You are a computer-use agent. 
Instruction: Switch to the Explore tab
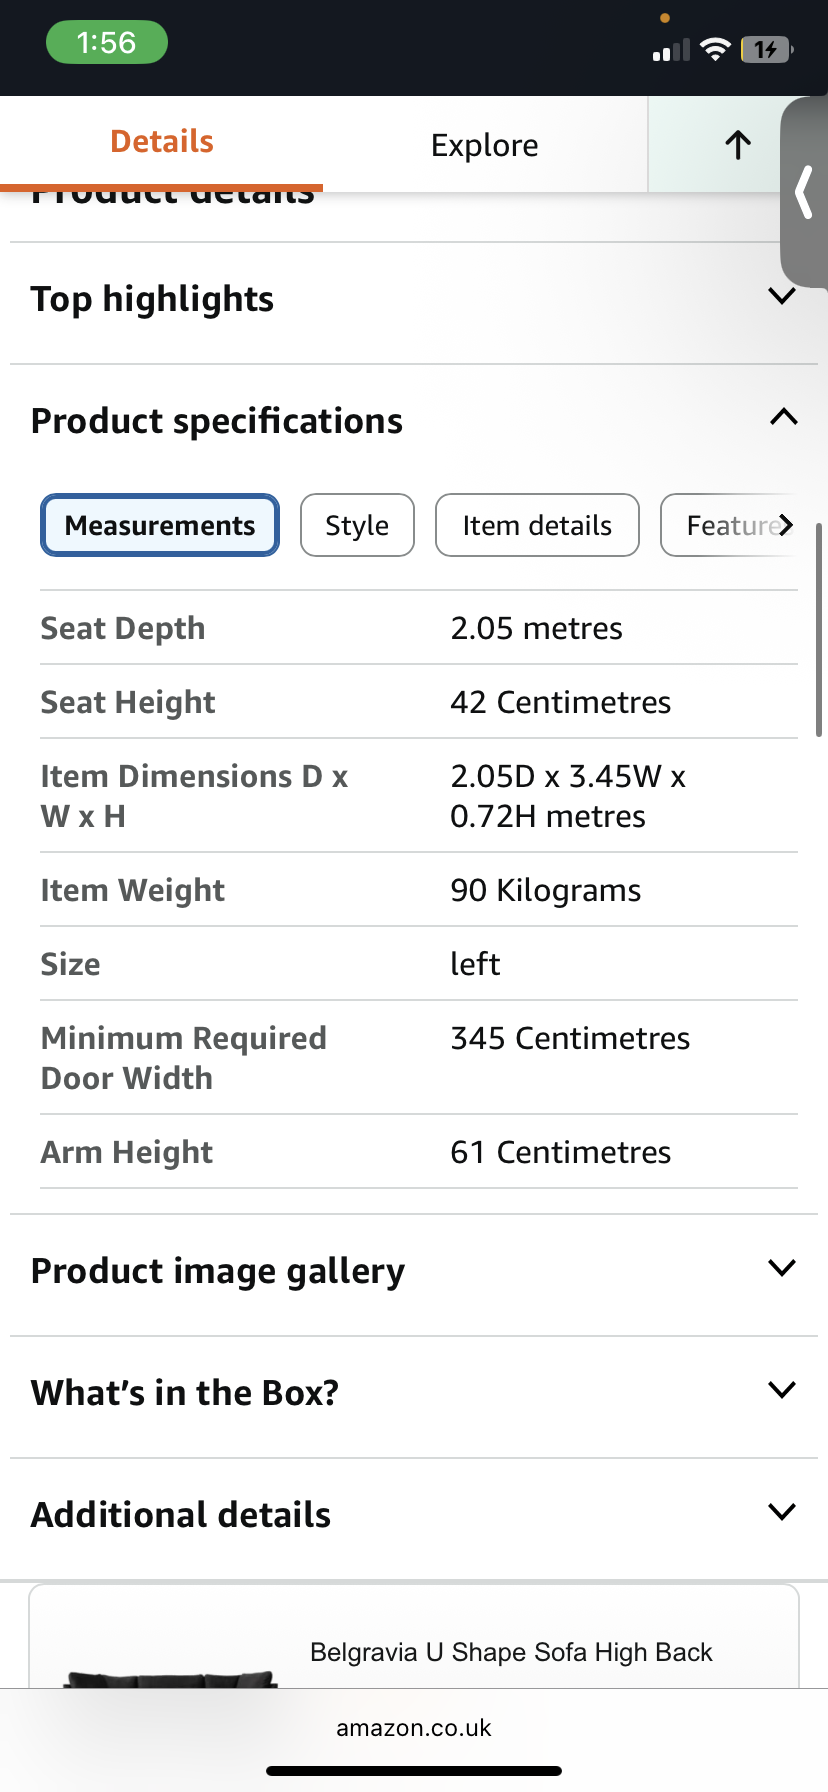click(485, 146)
